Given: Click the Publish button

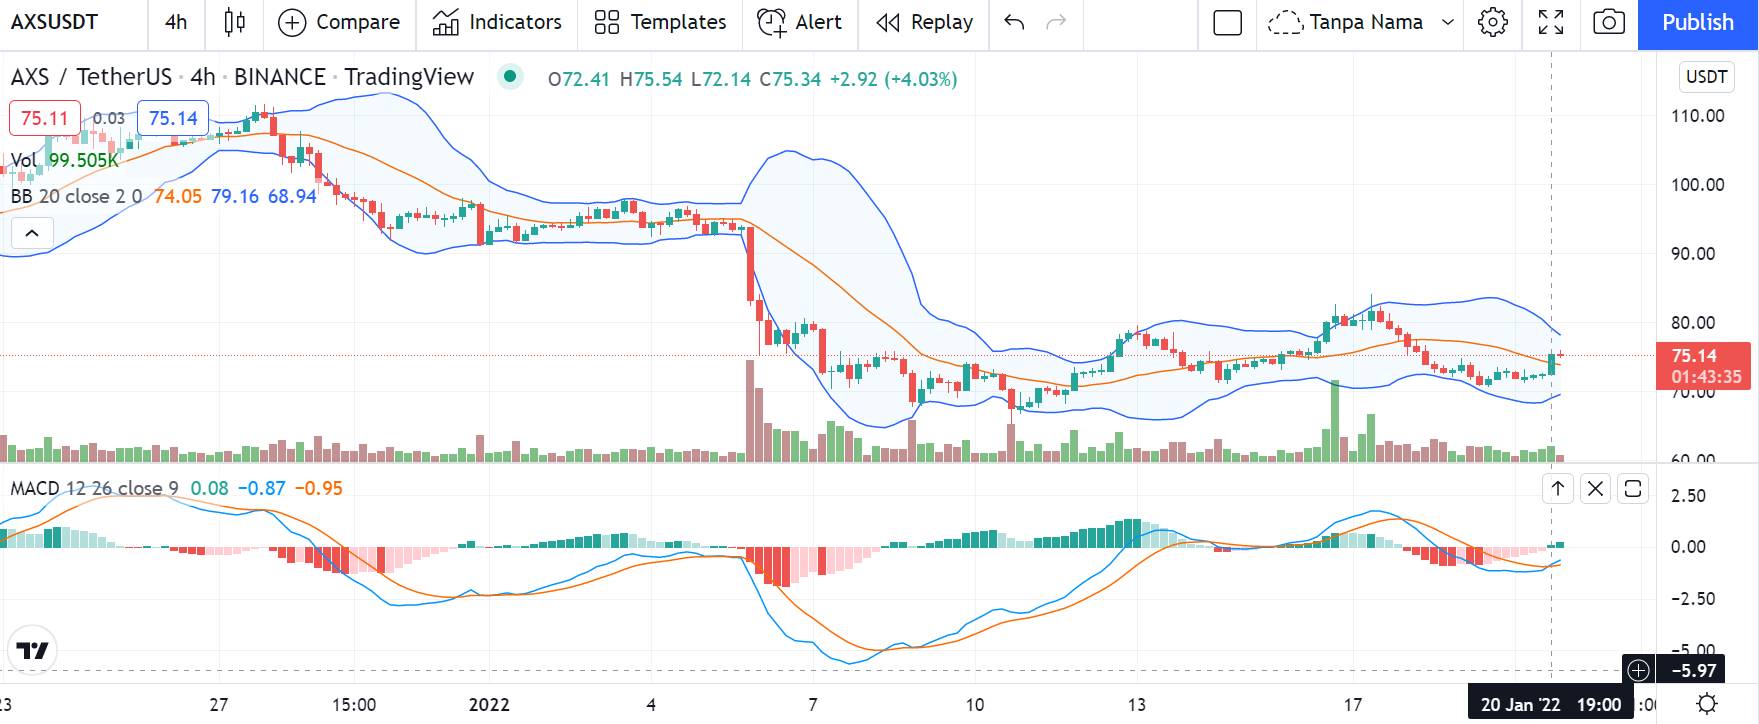Looking at the screenshot, I should [x=1698, y=22].
